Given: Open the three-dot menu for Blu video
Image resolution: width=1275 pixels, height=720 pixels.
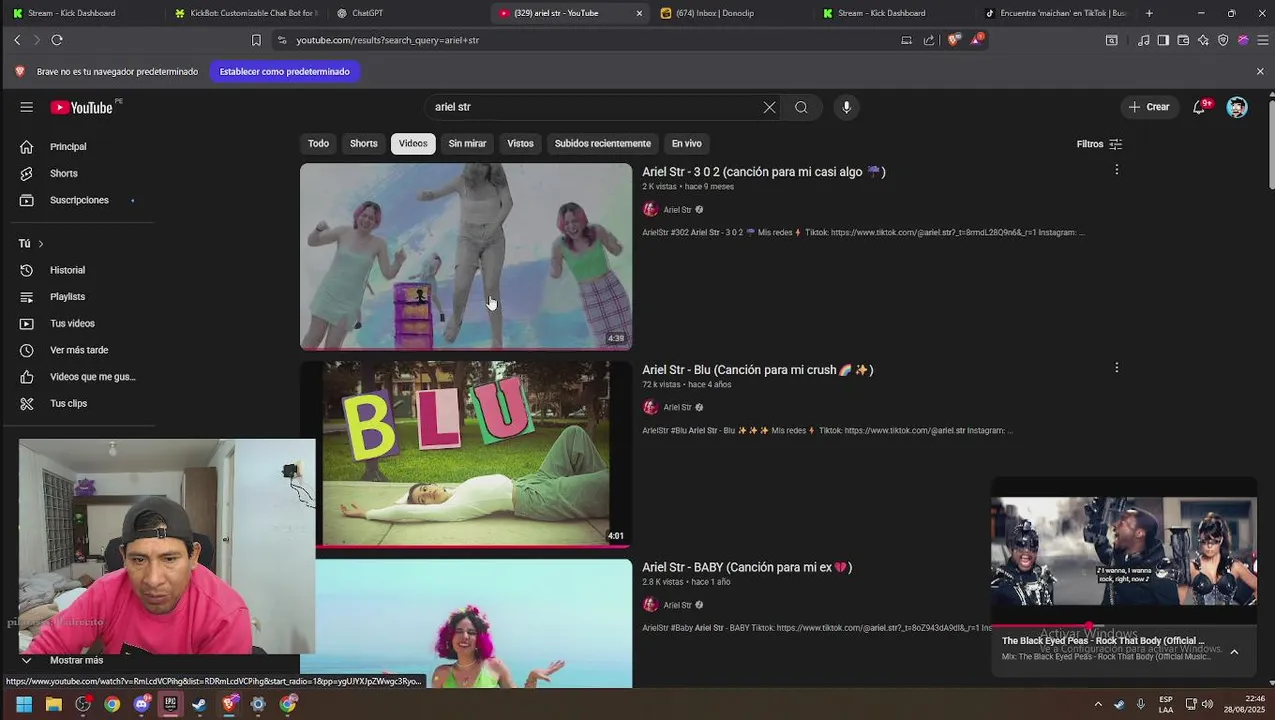Looking at the screenshot, I should tap(1116, 368).
